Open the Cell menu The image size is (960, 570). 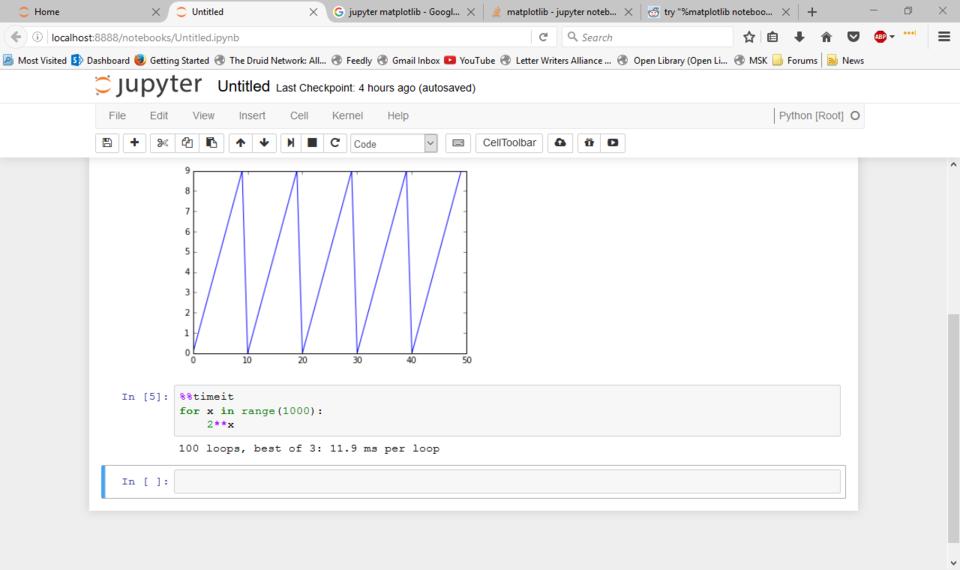point(299,116)
